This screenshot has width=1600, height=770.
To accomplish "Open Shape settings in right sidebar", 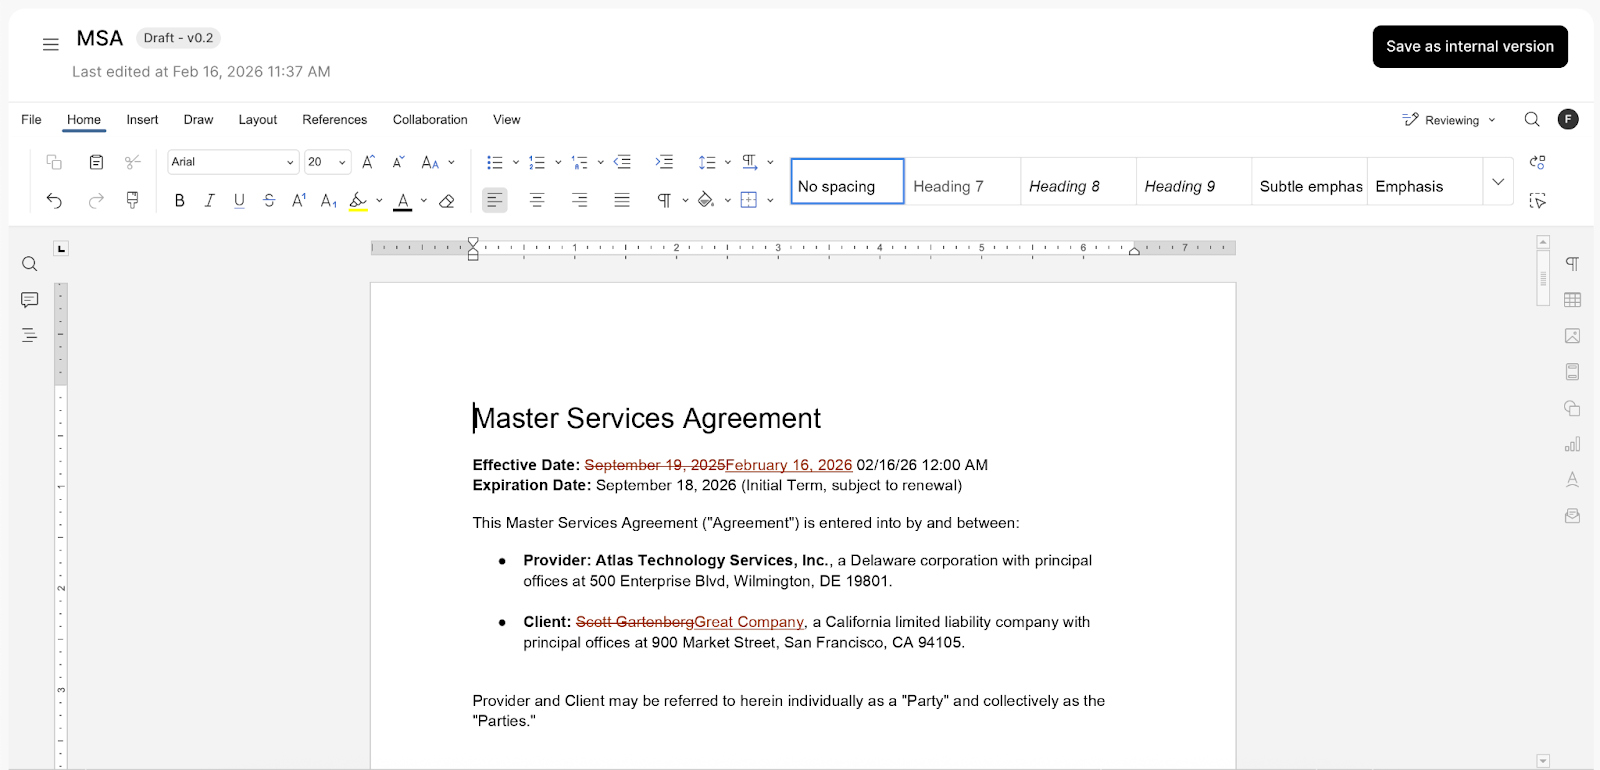I will 1572,408.
